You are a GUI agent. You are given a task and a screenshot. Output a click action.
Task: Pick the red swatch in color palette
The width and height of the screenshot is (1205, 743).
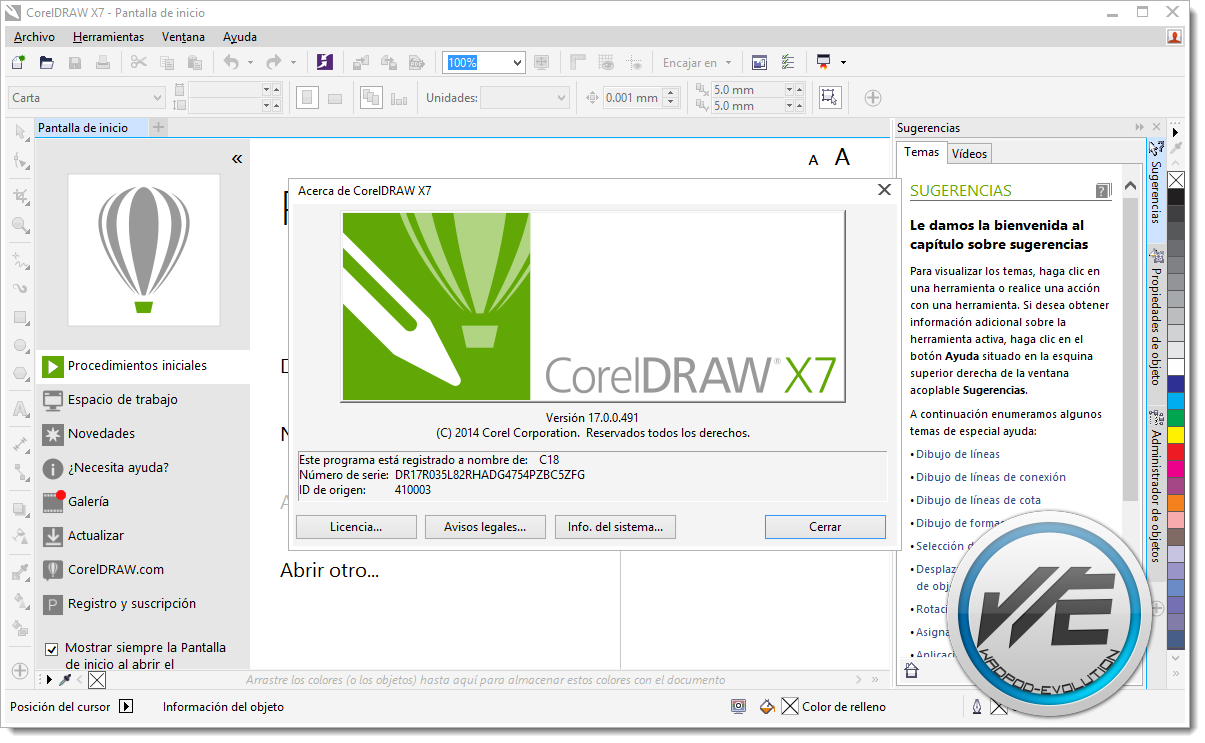(x=1176, y=451)
